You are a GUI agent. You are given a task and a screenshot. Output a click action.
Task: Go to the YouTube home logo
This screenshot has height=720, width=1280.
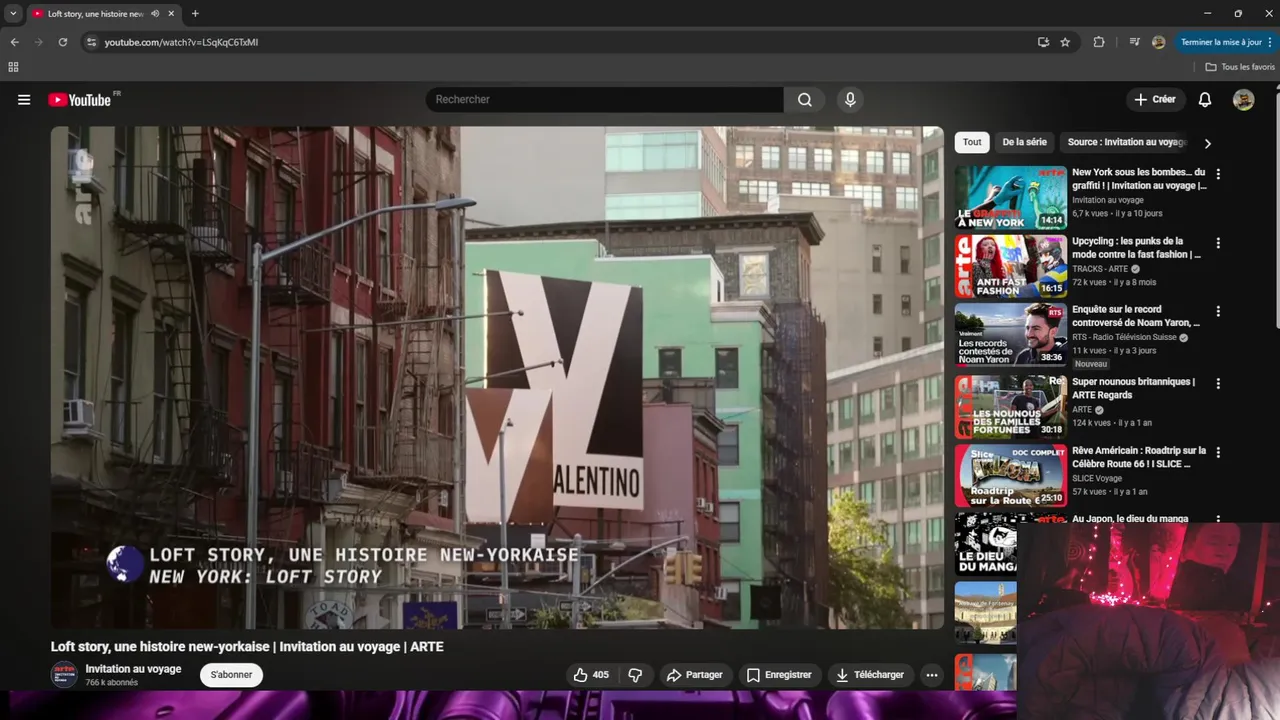[x=80, y=99]
